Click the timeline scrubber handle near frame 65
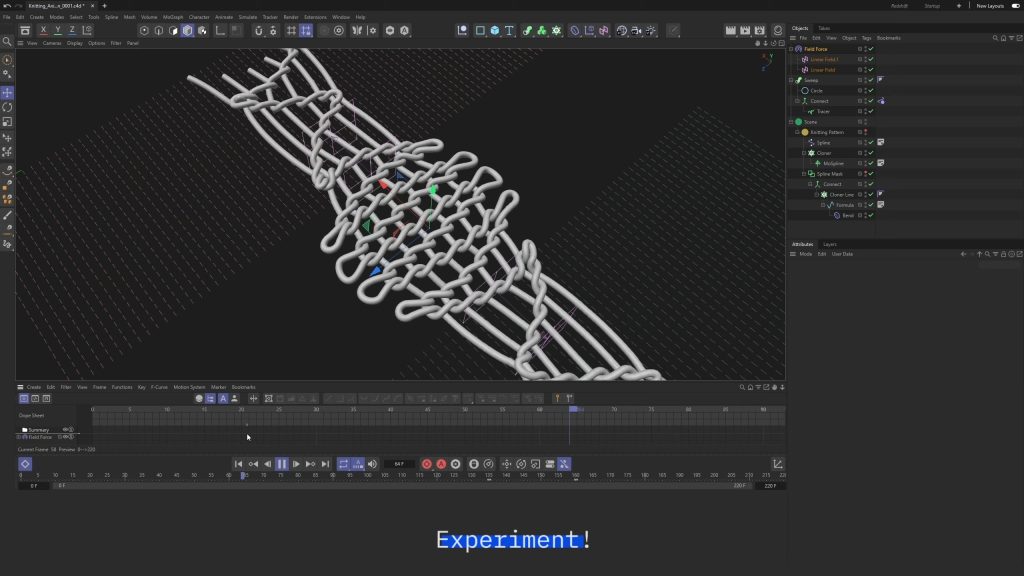The image size is (1024, 576). [243, 475]
